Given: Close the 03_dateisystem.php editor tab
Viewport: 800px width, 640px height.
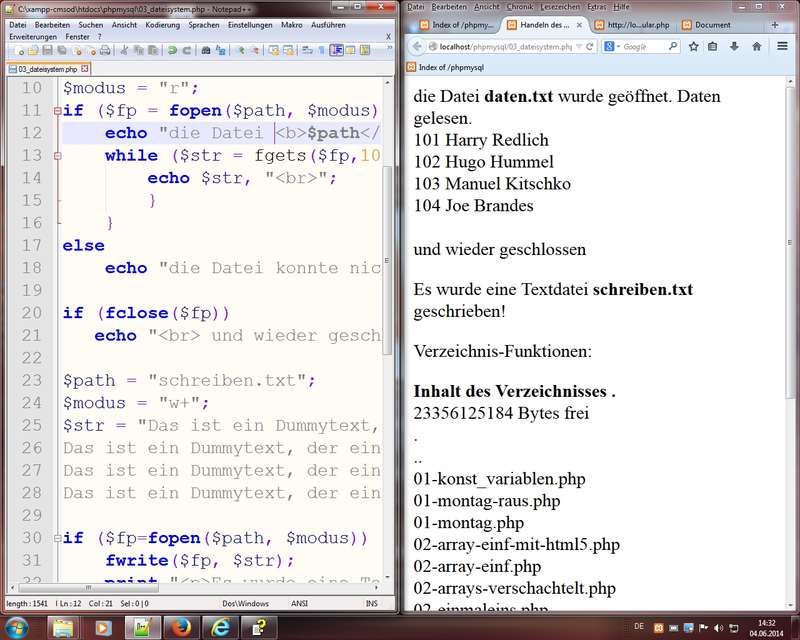Looking at the screenshot, I should pyautogui.click(x=83, y=69).
